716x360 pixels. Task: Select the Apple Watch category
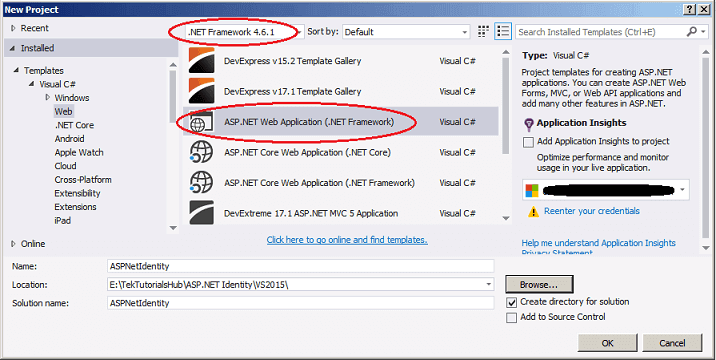pyautogui.click(x=79, y=153)
